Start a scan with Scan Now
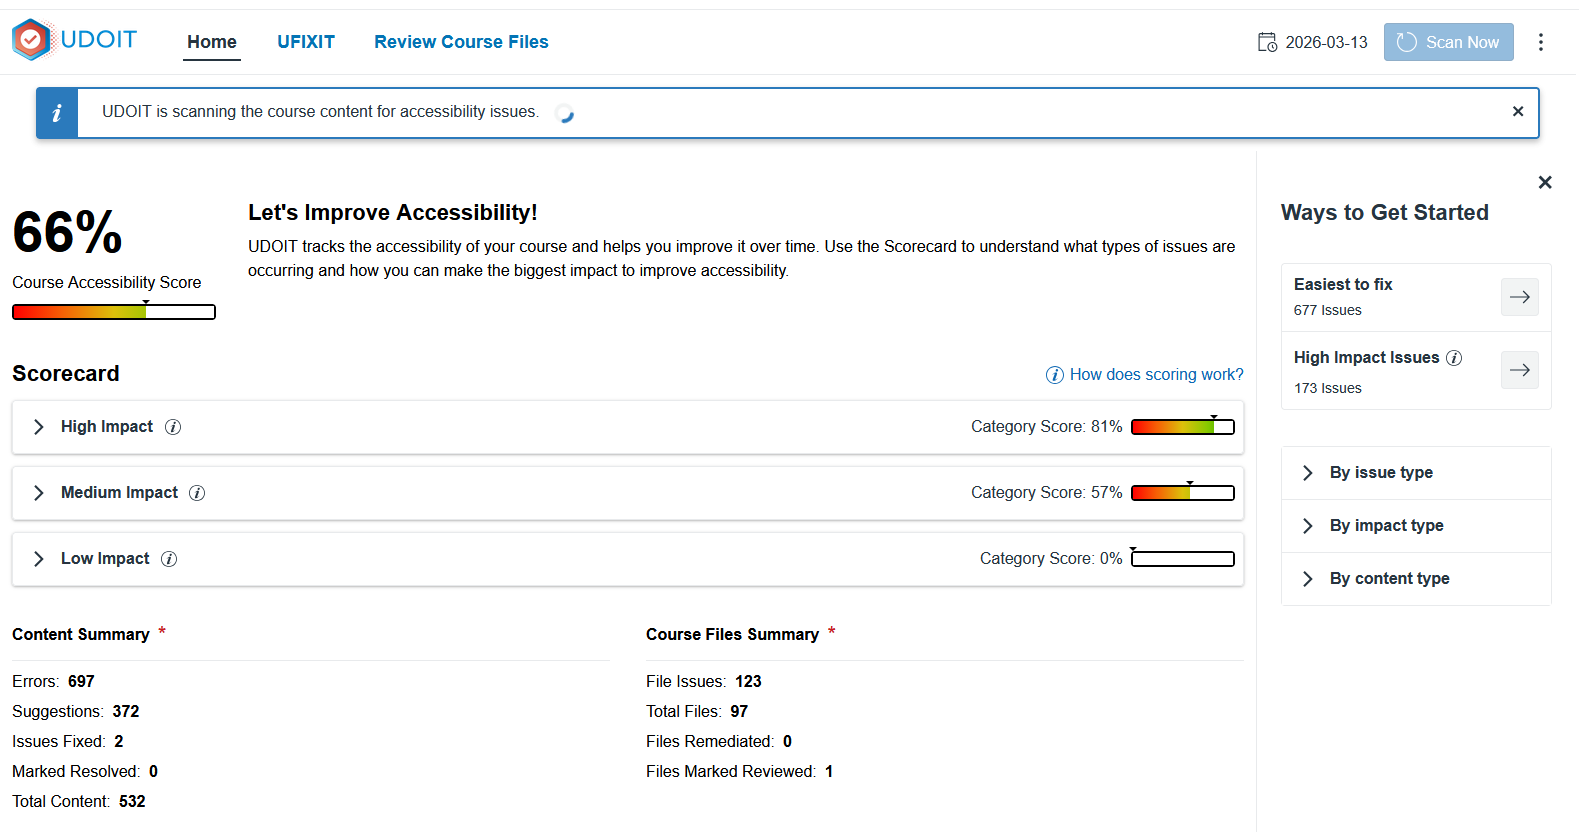Image resolution: width=1579 pixels, height=832 pixels. tap(1448, 42)
